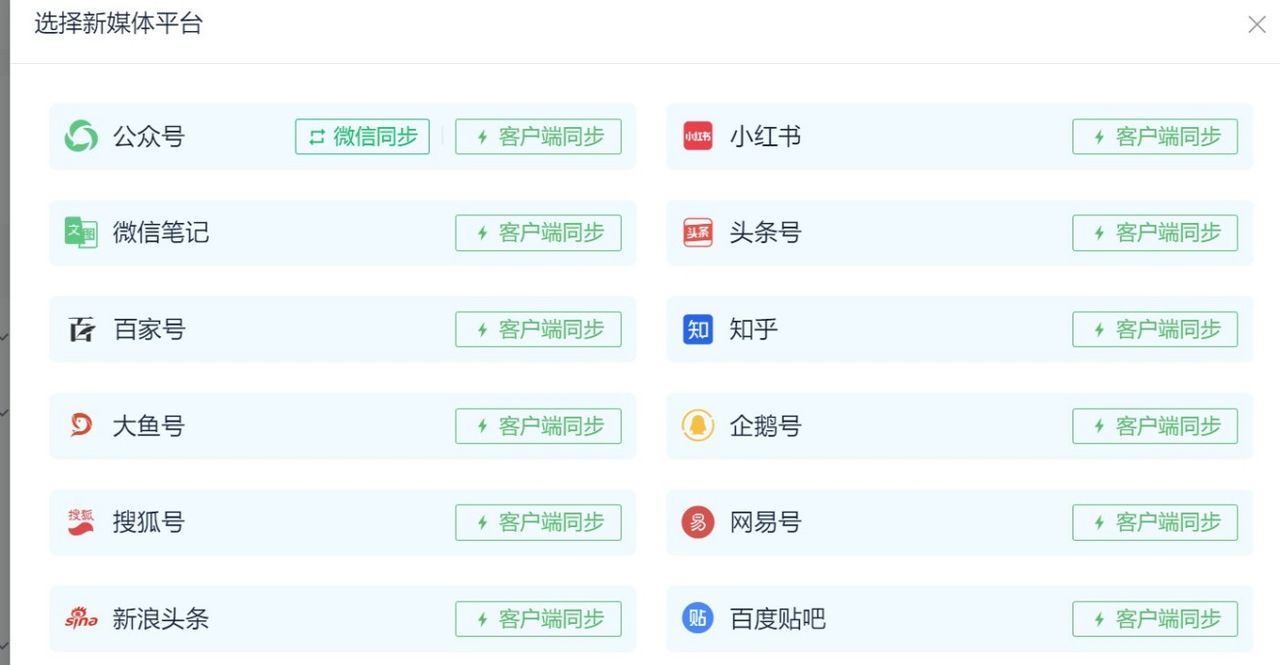Click 客户端同步 button for 公众号
The image size is (1280, 665).
(x=538, y=136)
